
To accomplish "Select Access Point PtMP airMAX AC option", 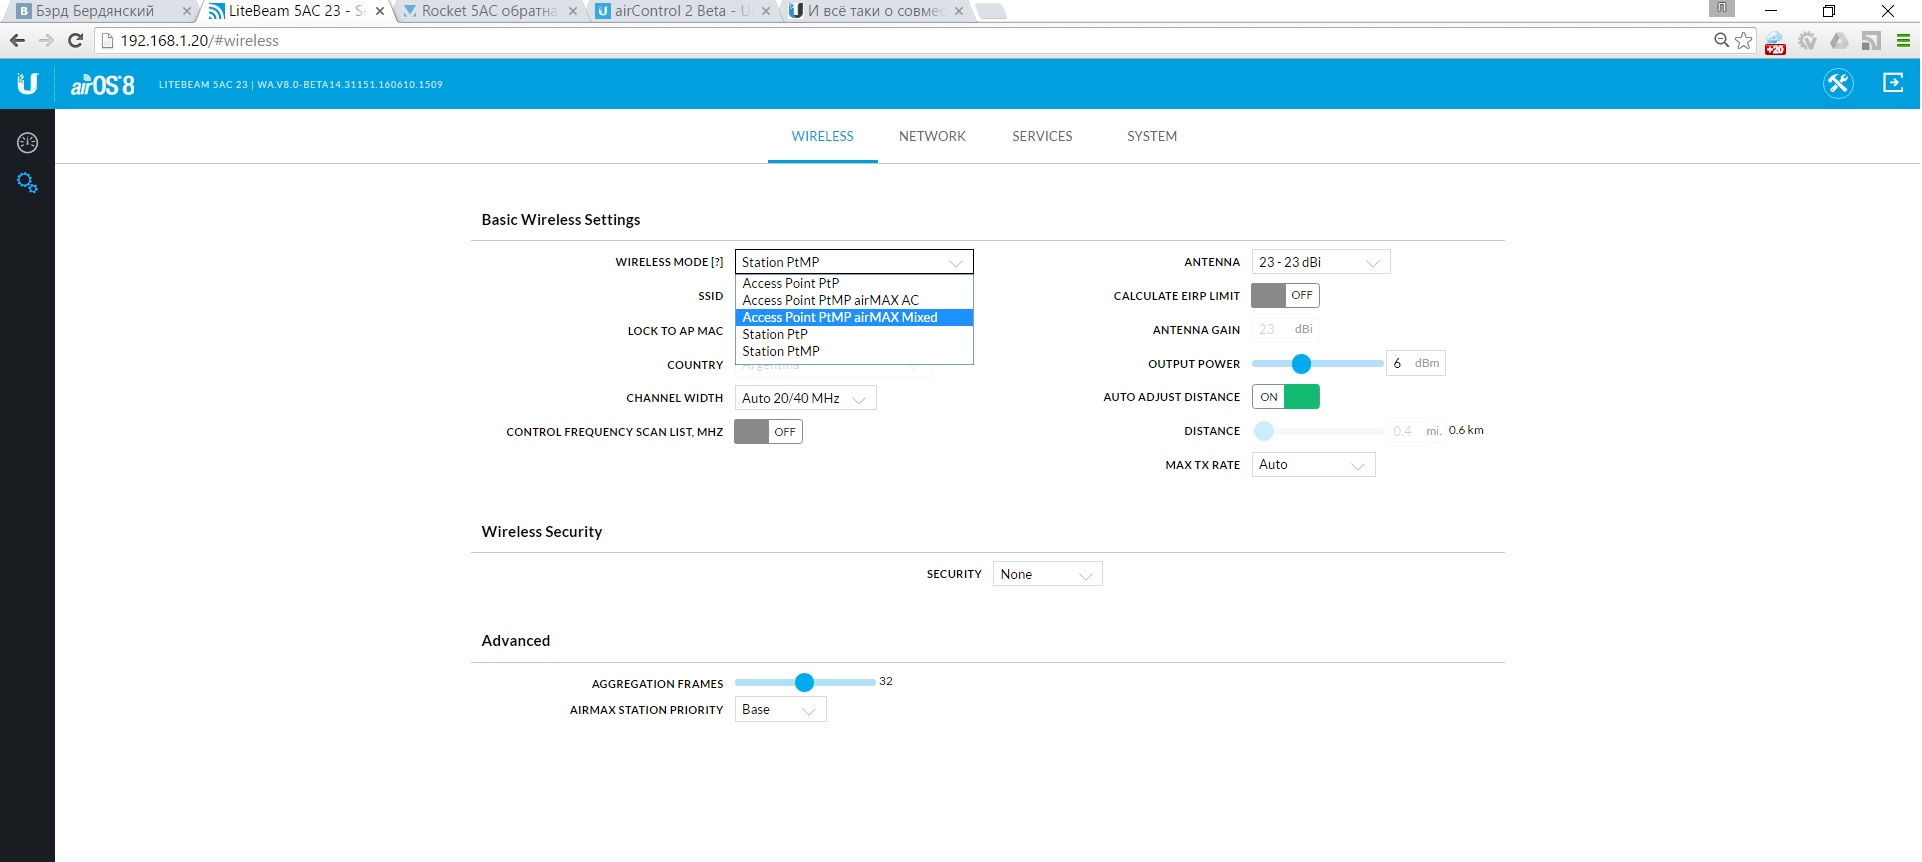I will click(854, 300).
